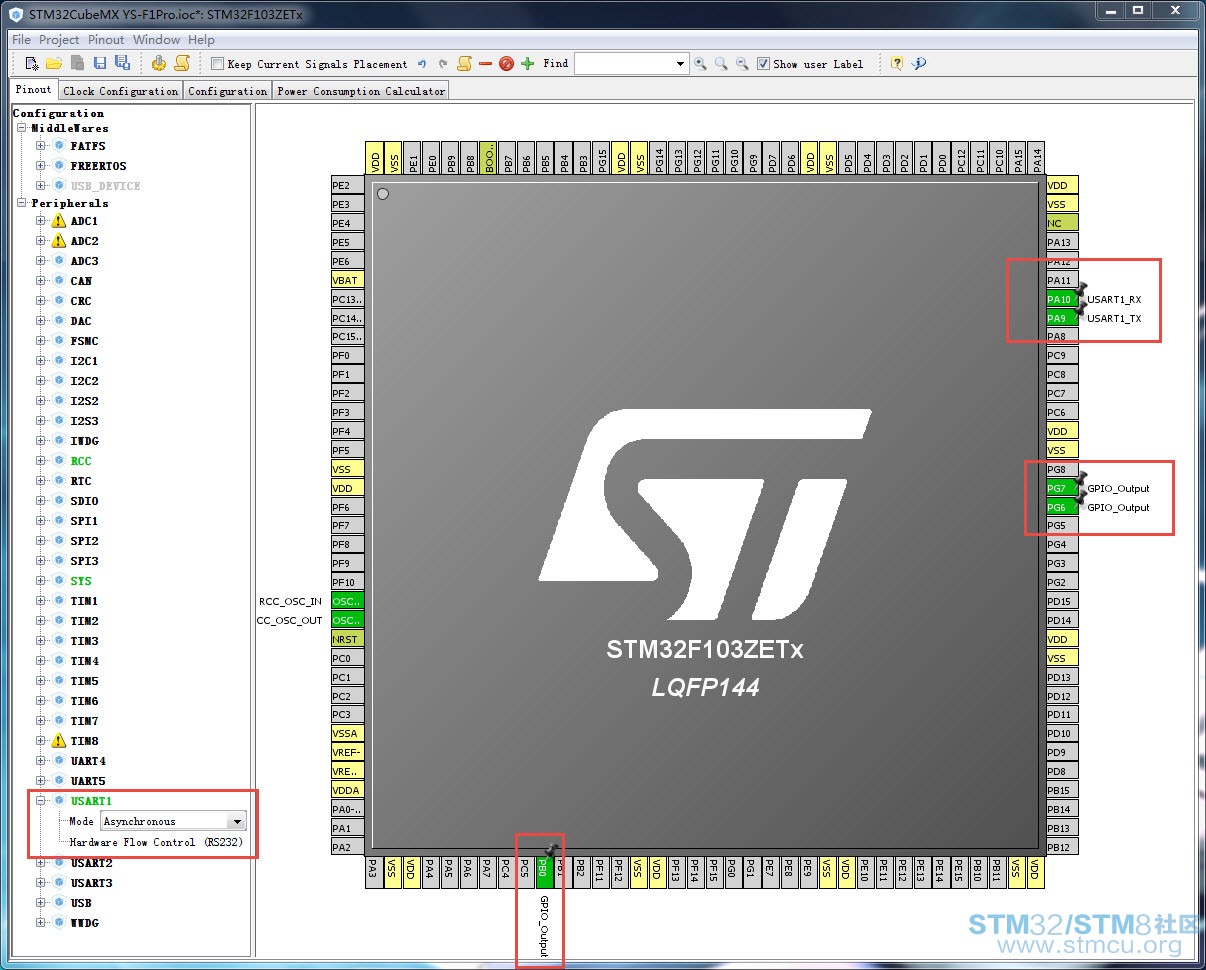Expand the RCC peripheral node
The width and height of the screenshot is (1206, 970).
(41, 461)
